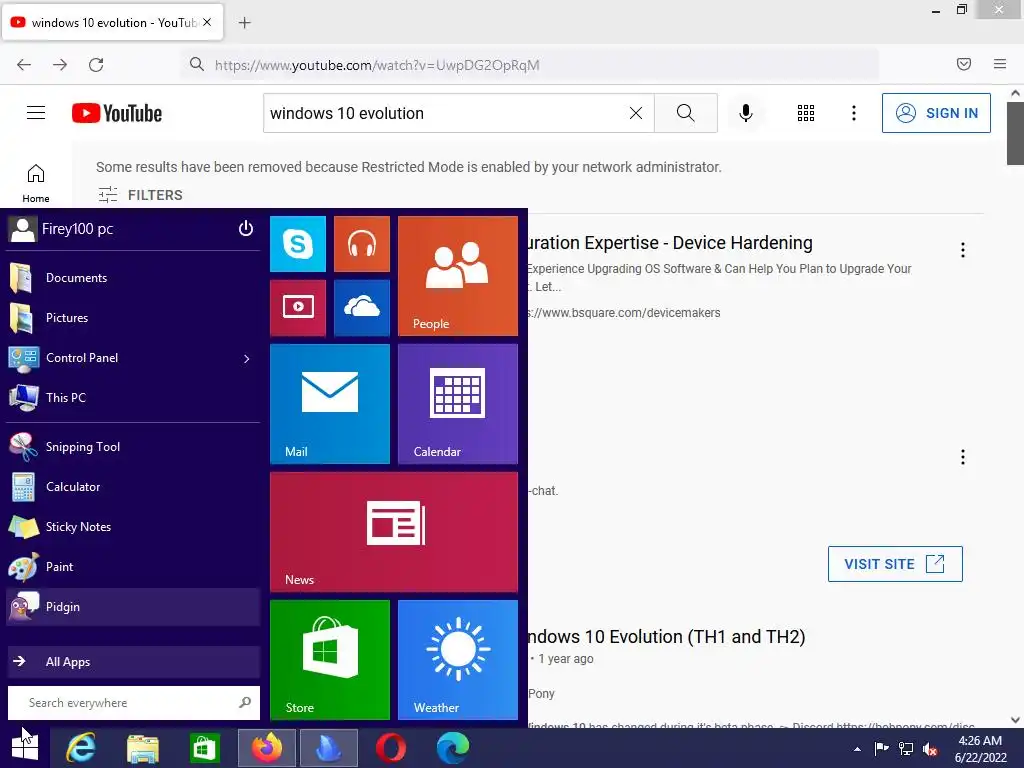This screenshot has height=768, width=1024.
Task: Clear the YouTube search text
Action: point(635,113)
